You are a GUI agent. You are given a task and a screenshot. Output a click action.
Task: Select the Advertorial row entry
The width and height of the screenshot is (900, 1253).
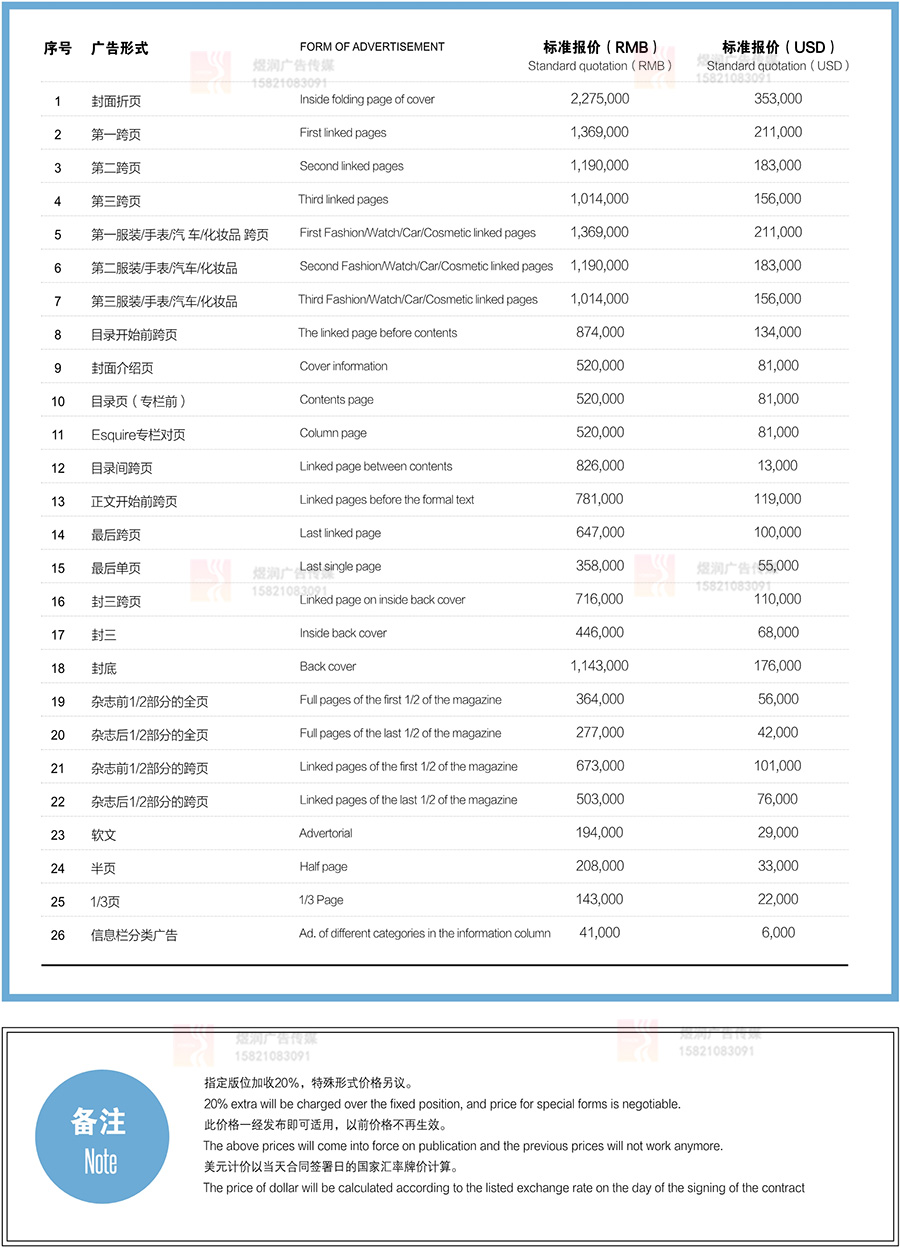326,833
